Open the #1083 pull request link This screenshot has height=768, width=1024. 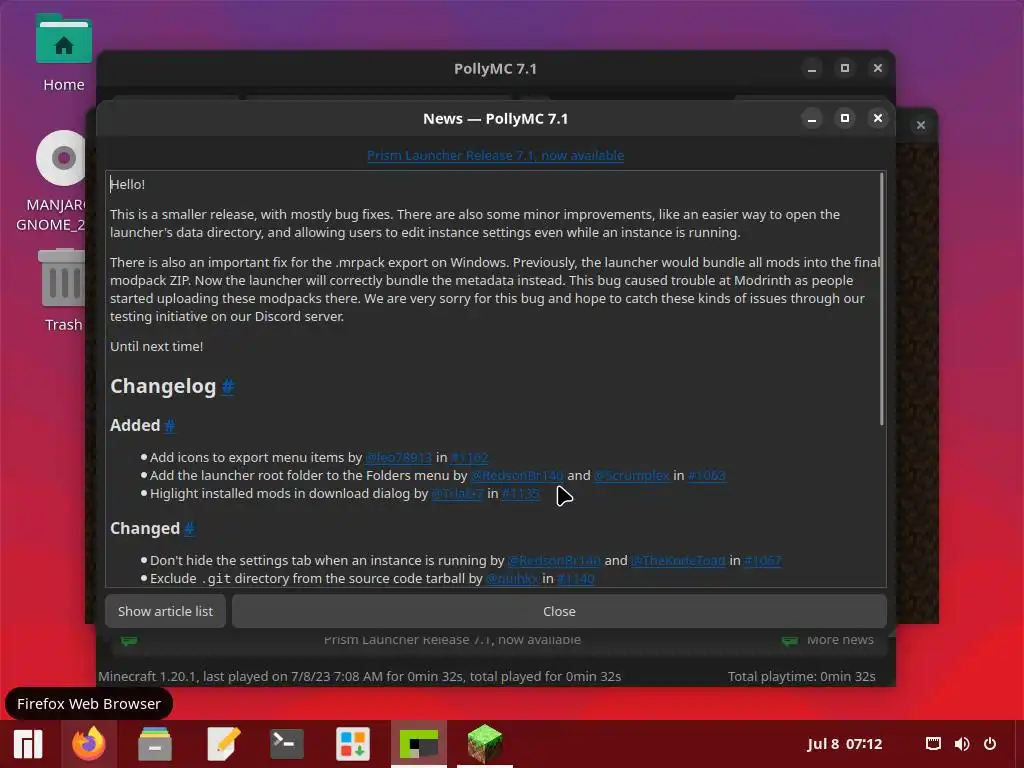pos(707,475)
